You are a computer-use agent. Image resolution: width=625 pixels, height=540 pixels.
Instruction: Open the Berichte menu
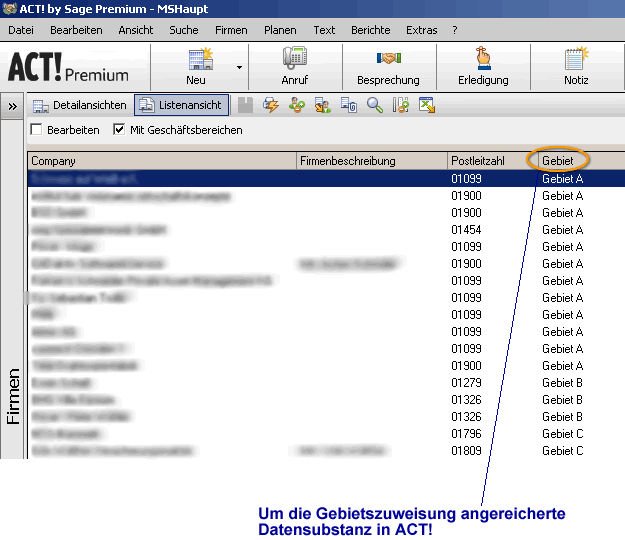[x=370, y=30]
